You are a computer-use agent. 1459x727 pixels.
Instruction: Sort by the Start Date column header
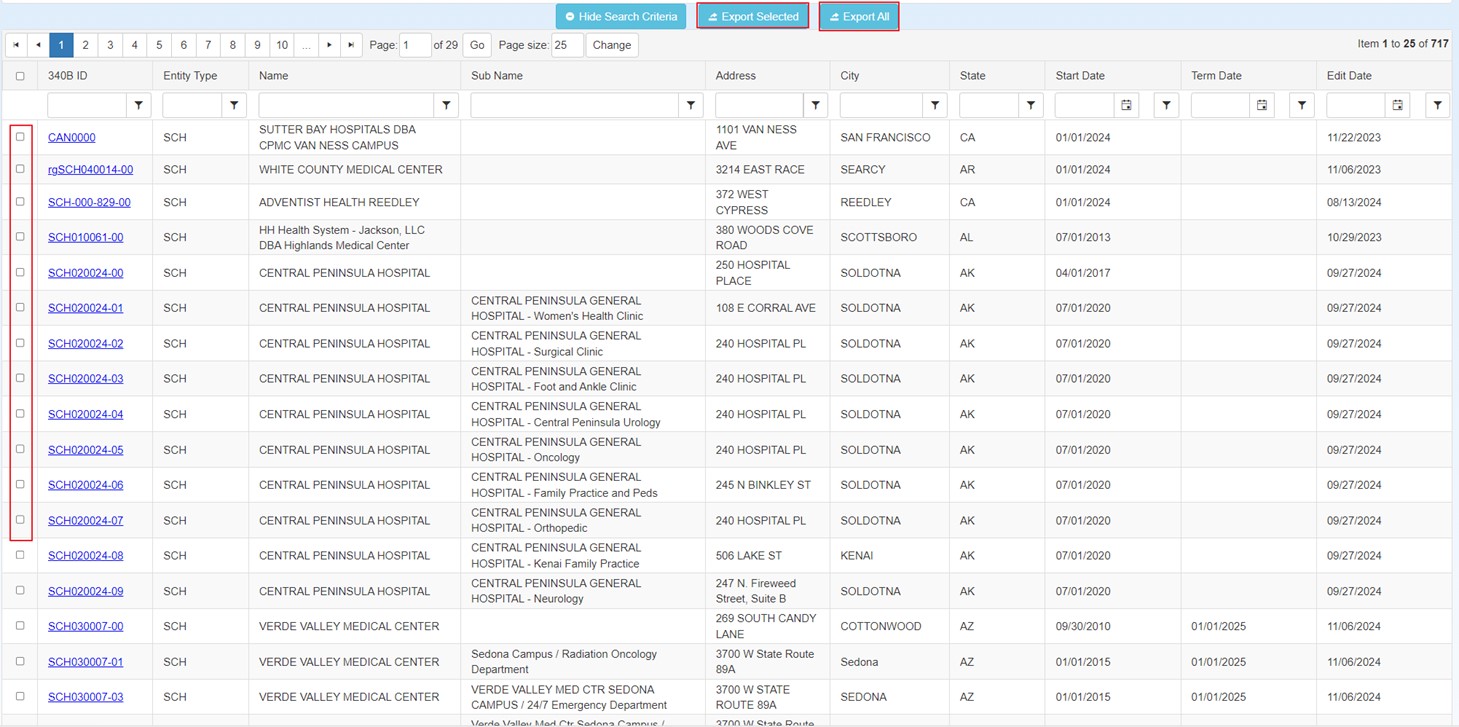tap(1081, 76)
